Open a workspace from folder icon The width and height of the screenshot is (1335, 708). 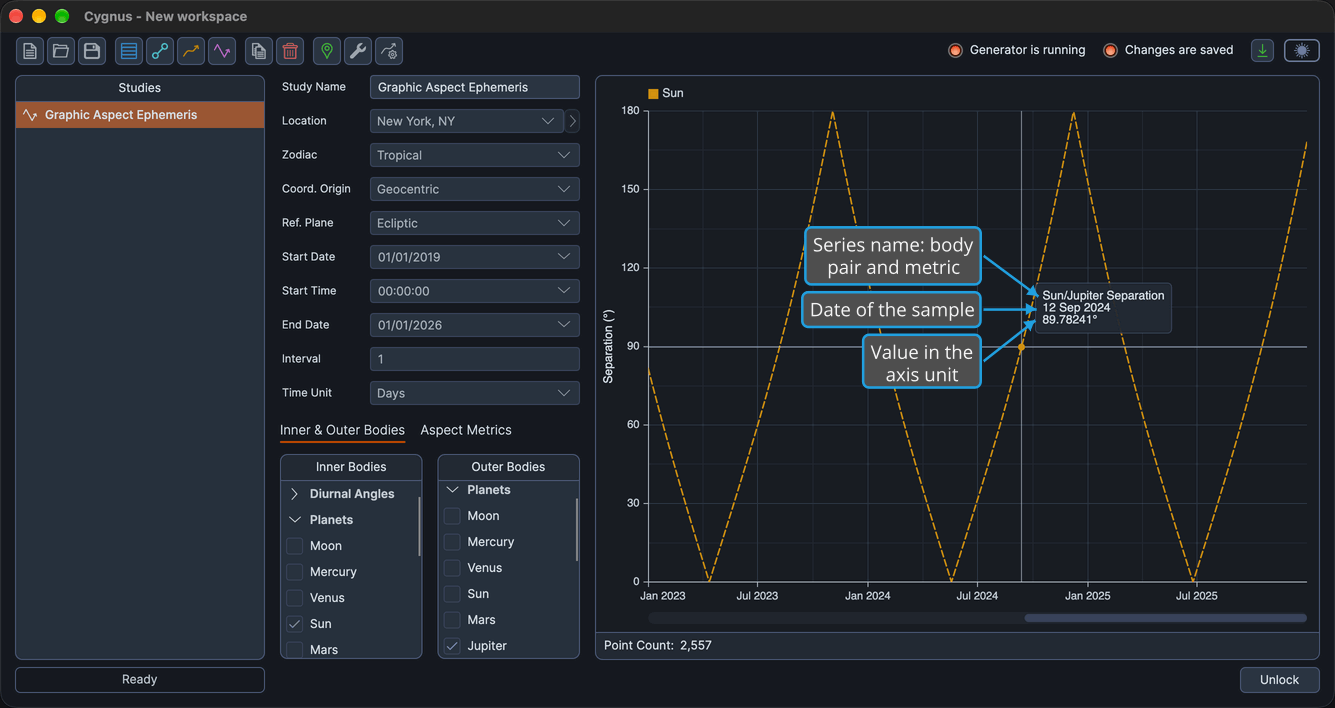coord(61,51)
